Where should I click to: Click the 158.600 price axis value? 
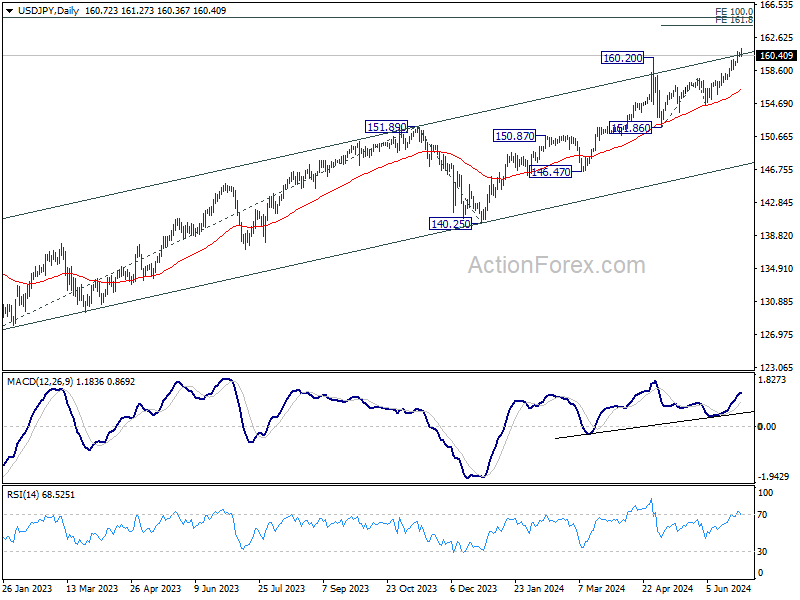[776, 71]
